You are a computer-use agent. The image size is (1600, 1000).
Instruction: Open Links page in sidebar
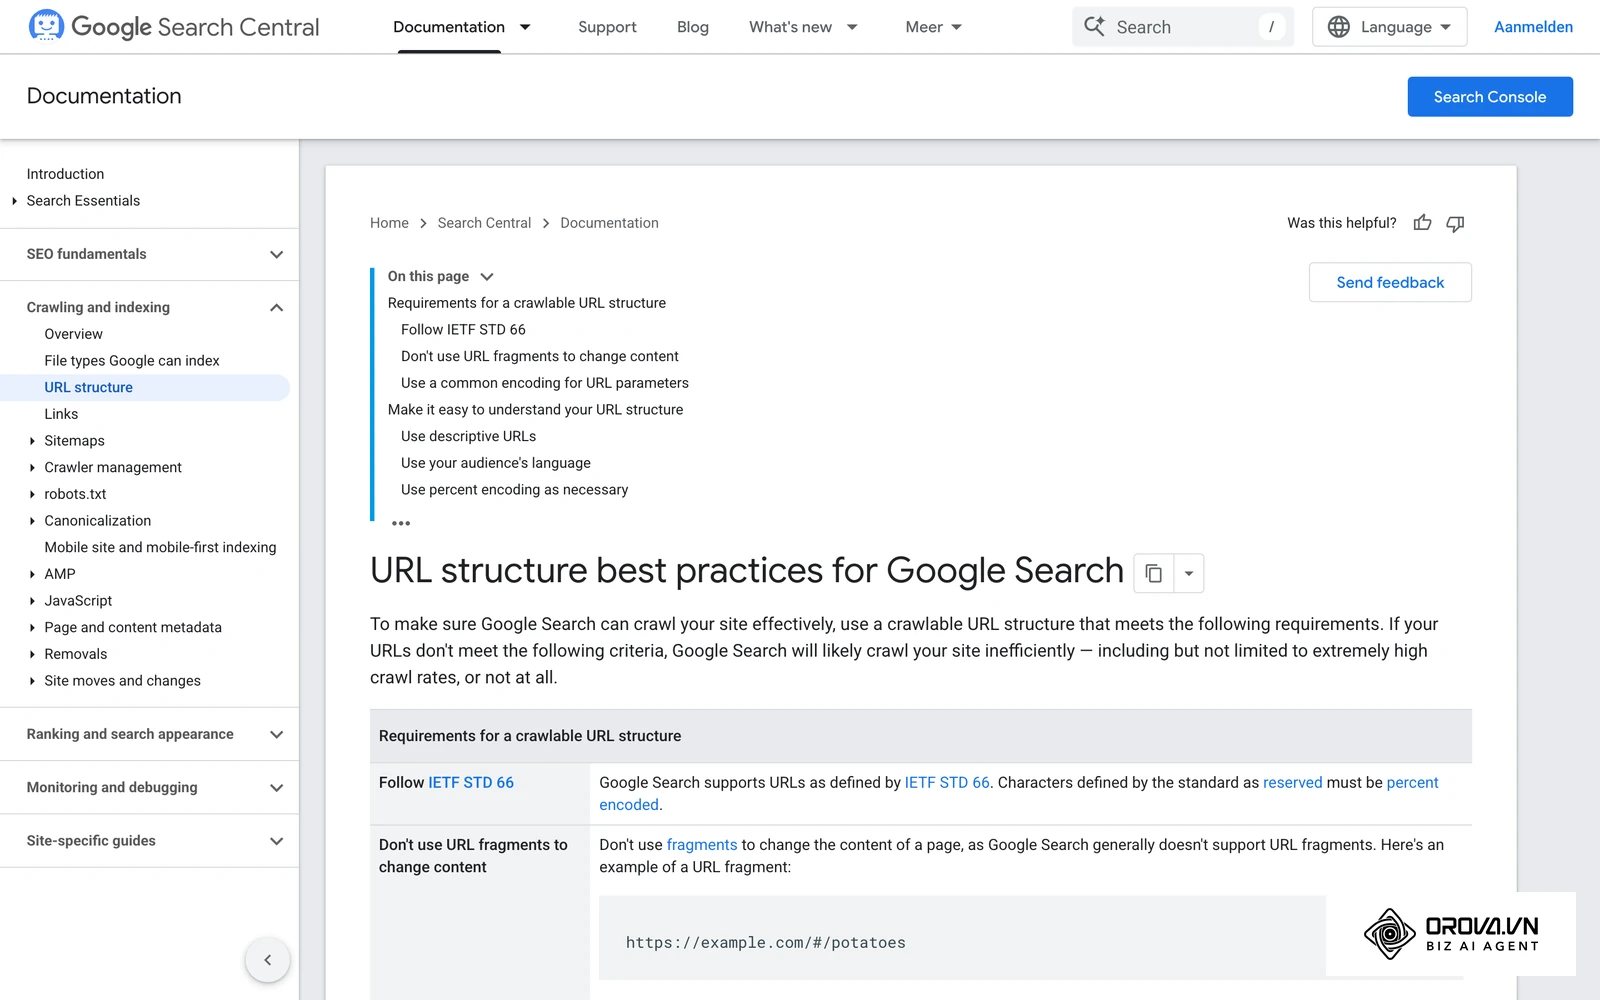[x=61, y=414]
